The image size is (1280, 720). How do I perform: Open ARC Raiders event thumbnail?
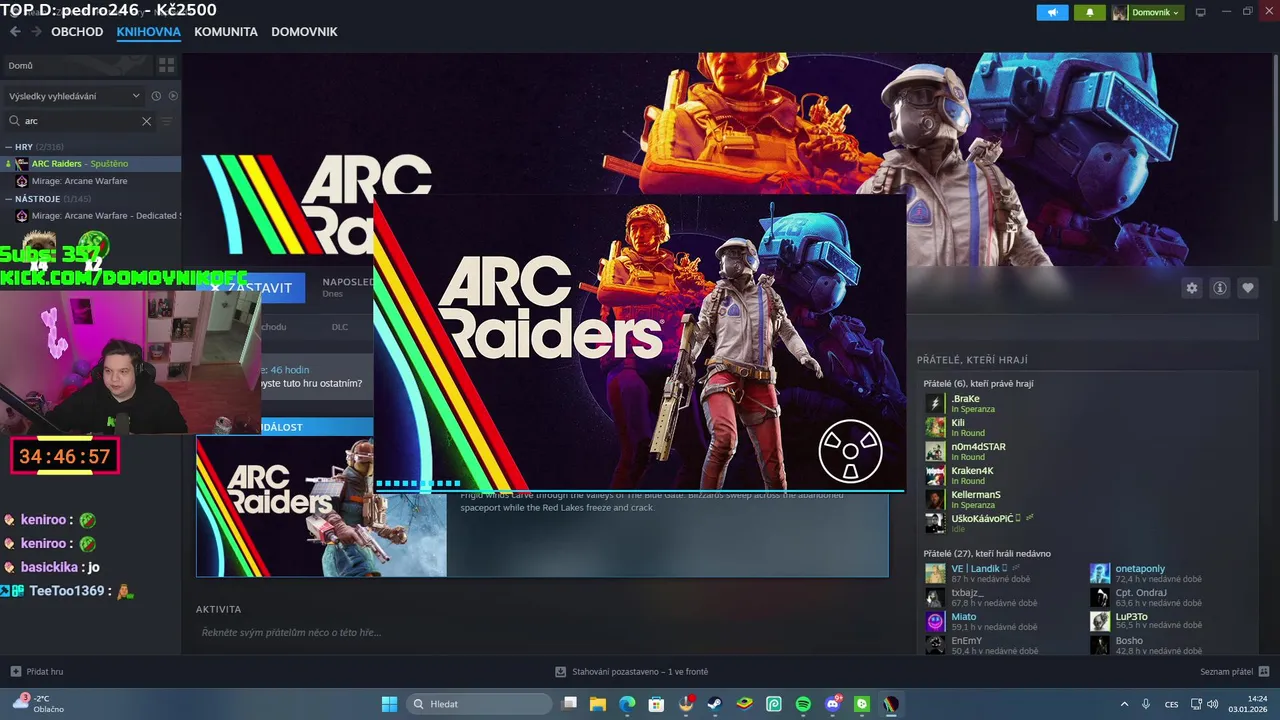click(x=321, y=506)
